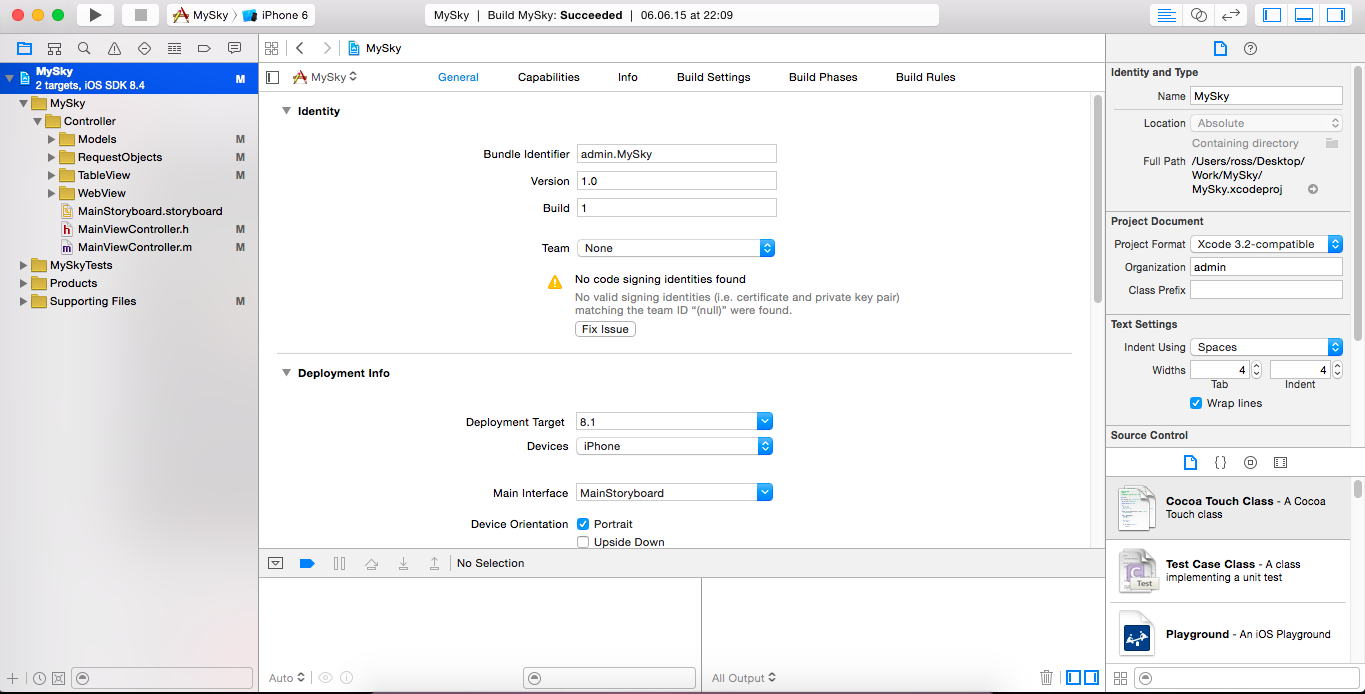Go forward in editor history
The height and width of the screenshot is (694, 1365).
[326, 48]
